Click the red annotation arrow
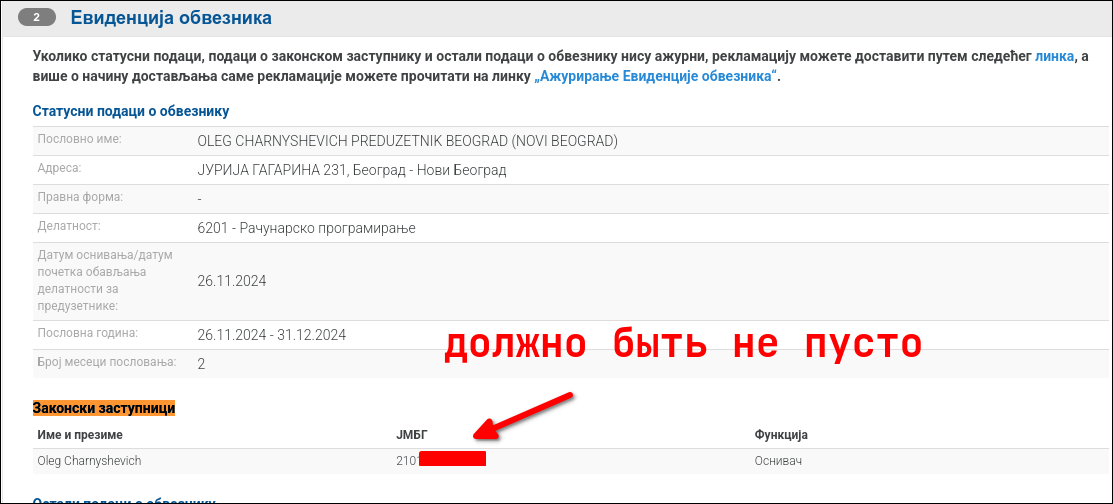 click(x=523, y=416)
